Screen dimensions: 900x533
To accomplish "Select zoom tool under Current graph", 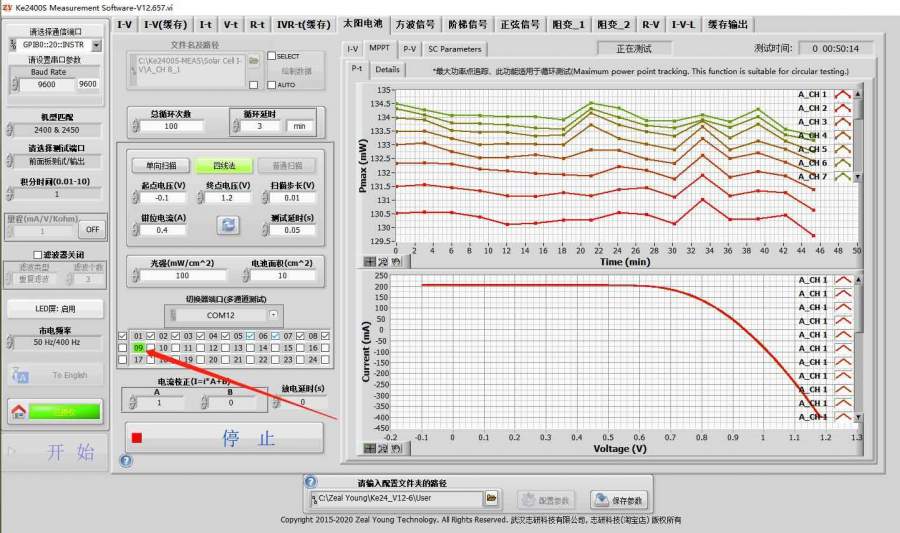I will click(383, 448).
